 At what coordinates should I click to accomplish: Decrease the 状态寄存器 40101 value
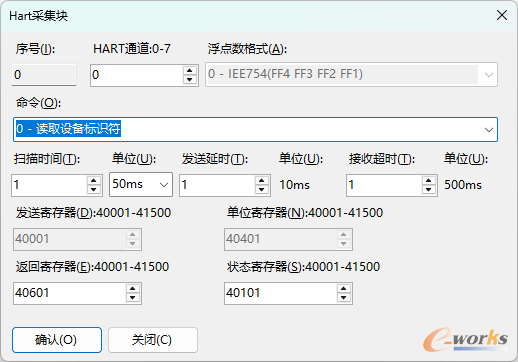click(x=344, y=298)
